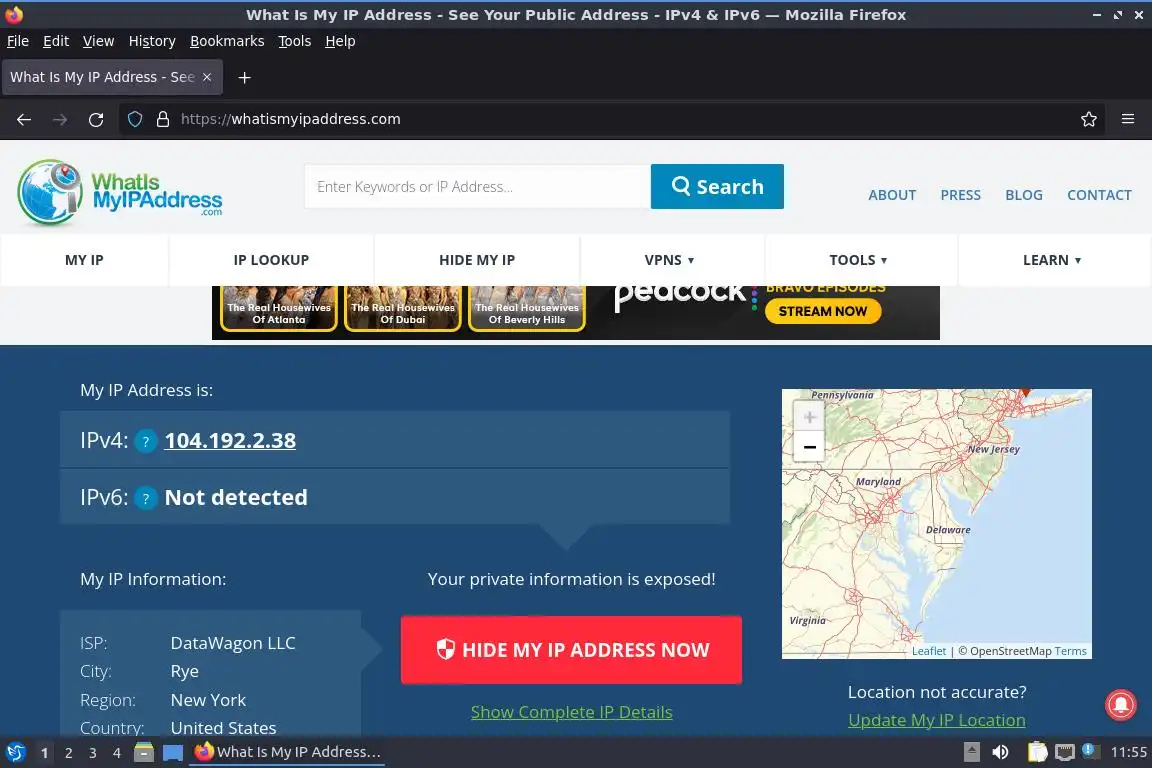
Task: Click the Firefox window taskbar entry
Action: pos(287,752)
